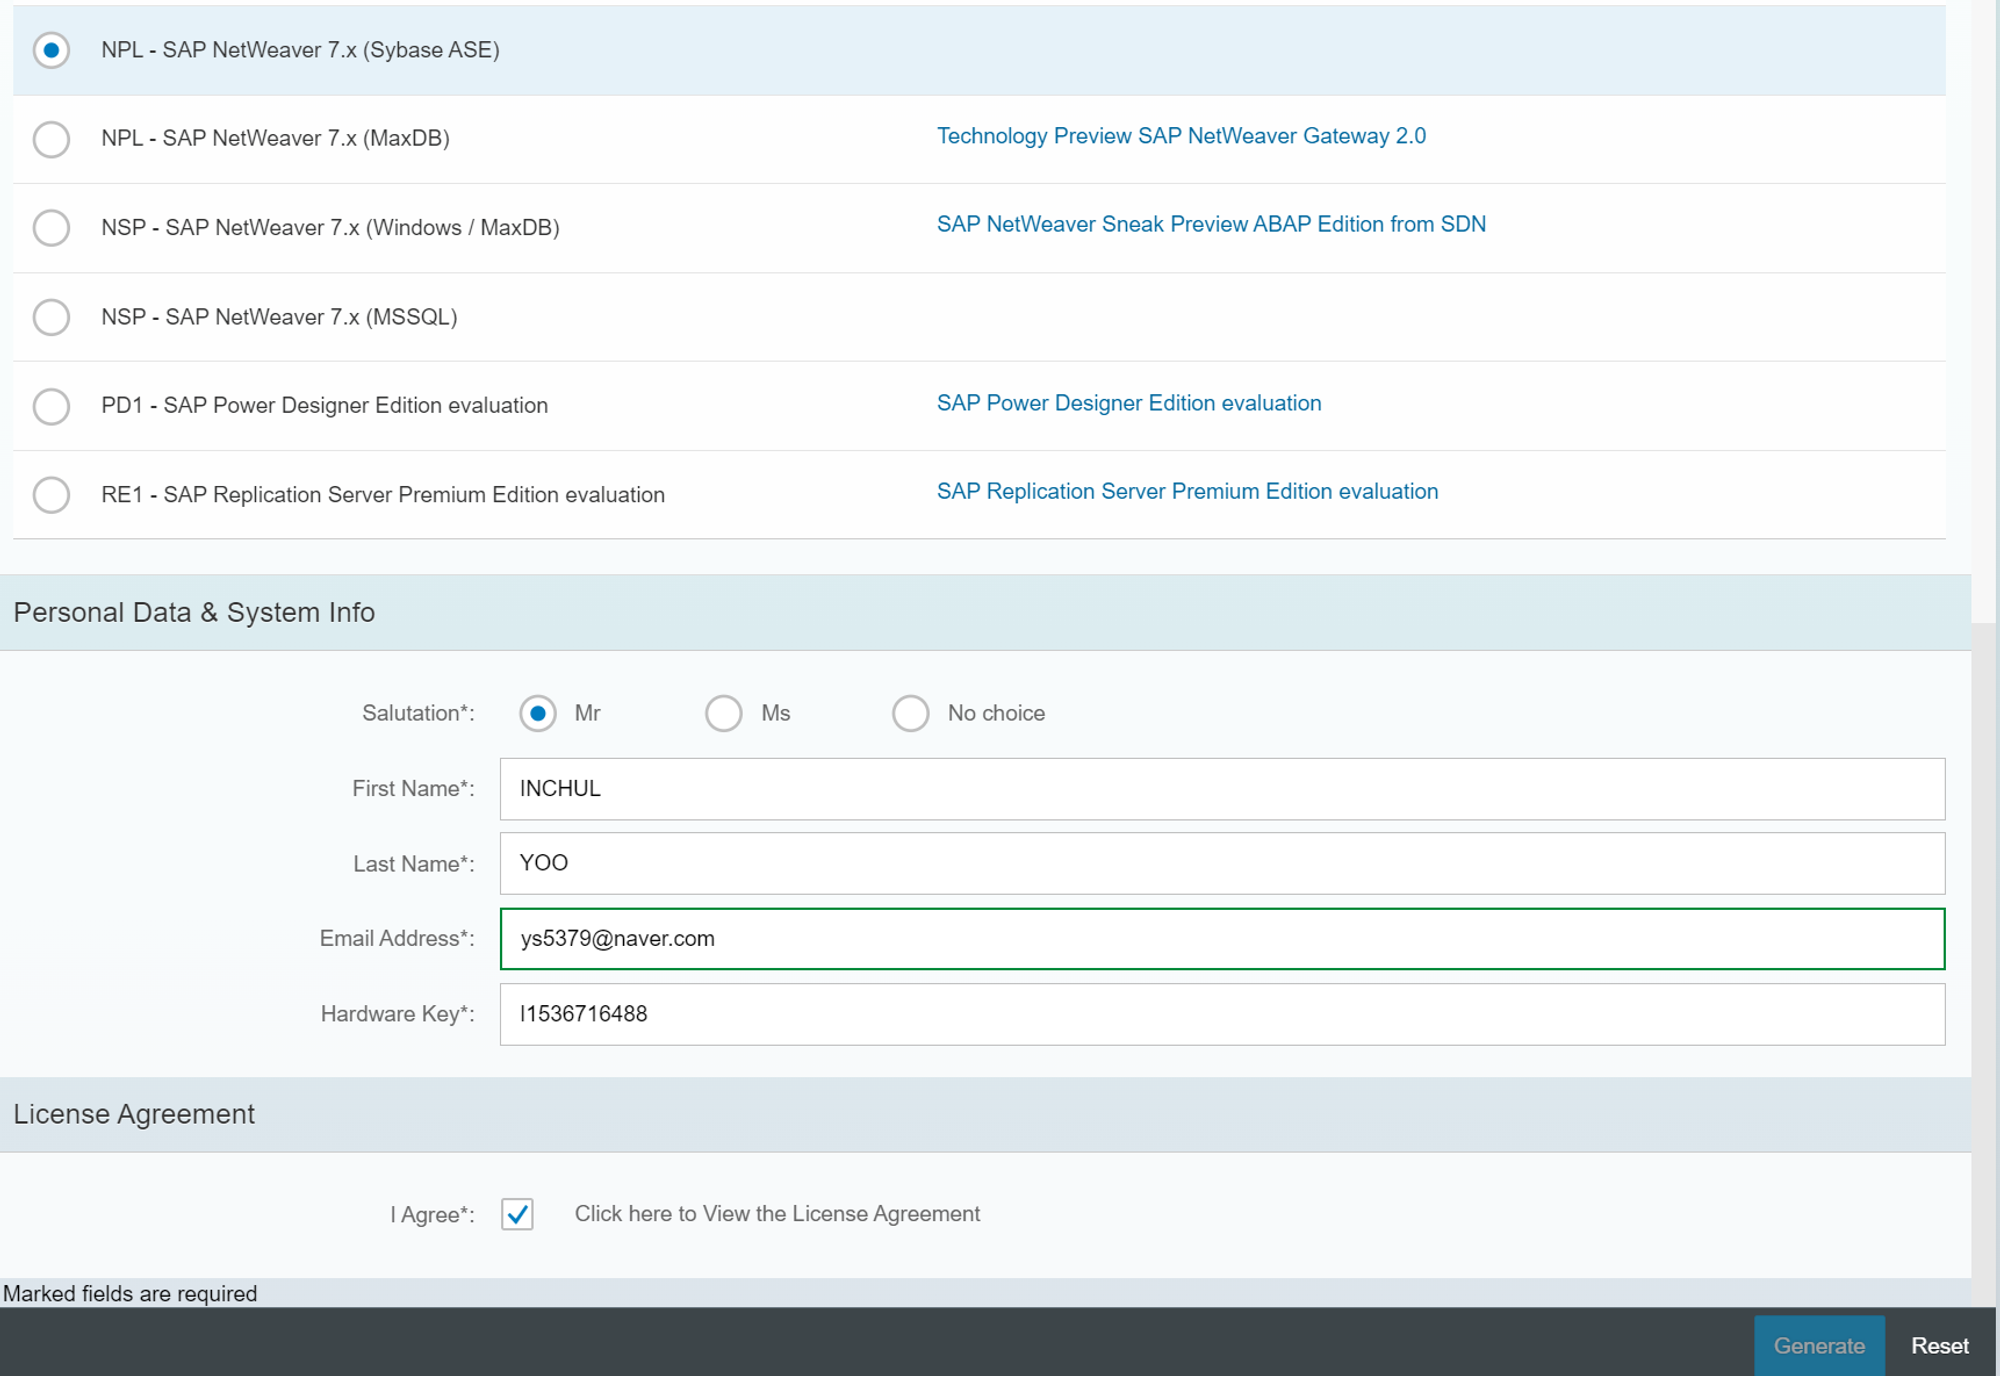Select NPL SAP NetWeaver 7.x (Sybase ASE) radio

51,50
